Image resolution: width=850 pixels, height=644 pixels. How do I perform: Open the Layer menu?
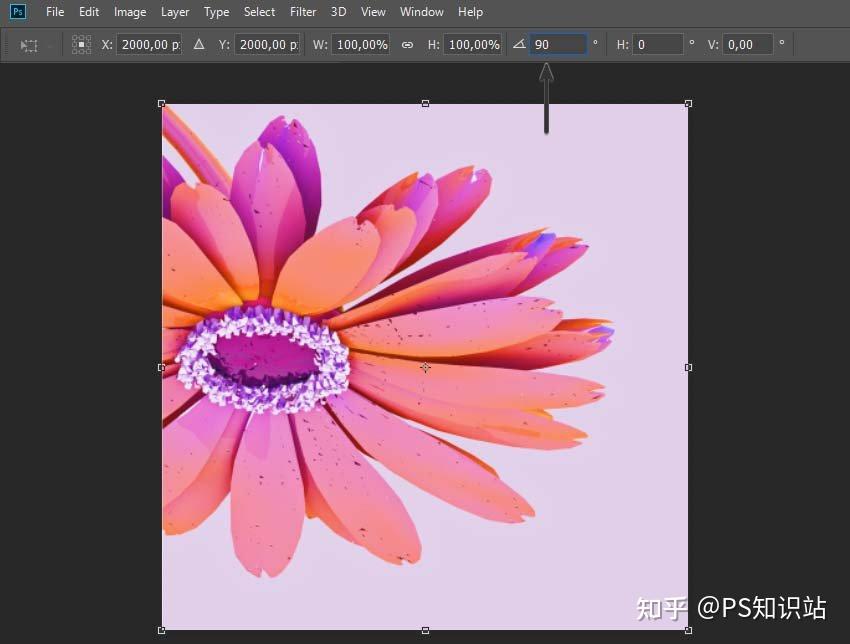(175, 12)
